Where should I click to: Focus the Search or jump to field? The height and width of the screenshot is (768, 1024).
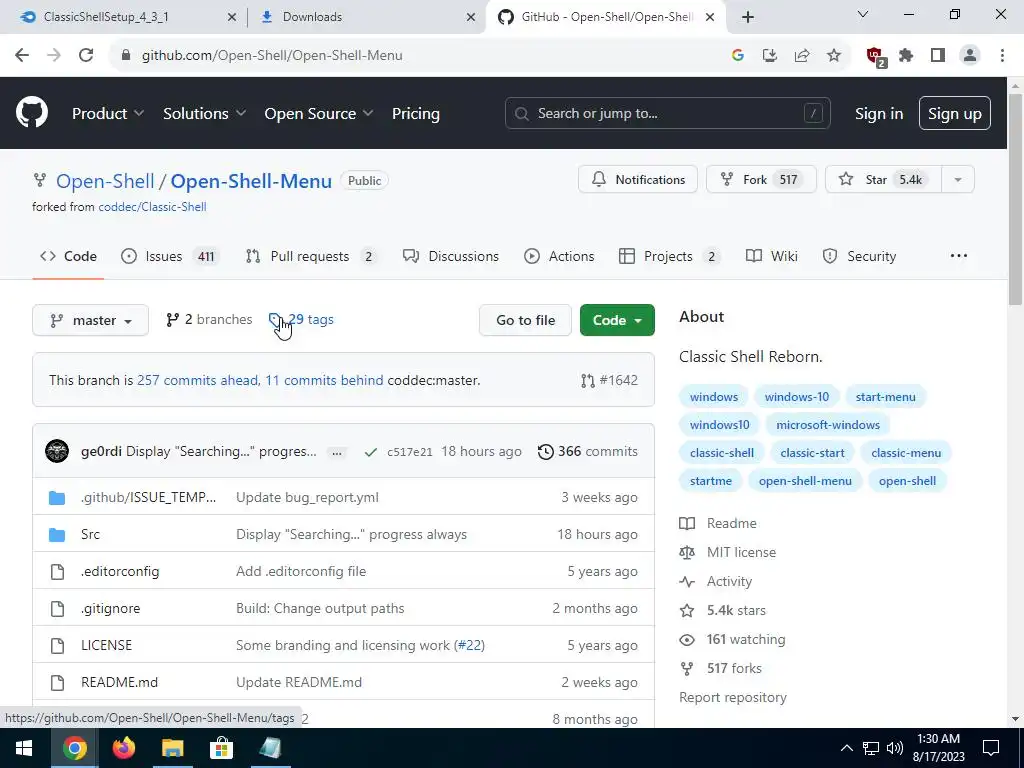pos(667,114)
